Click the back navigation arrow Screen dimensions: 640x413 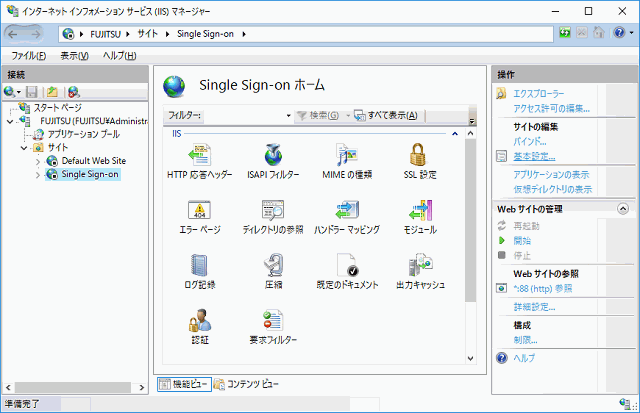pyautogui.click(x=13, y=34)
